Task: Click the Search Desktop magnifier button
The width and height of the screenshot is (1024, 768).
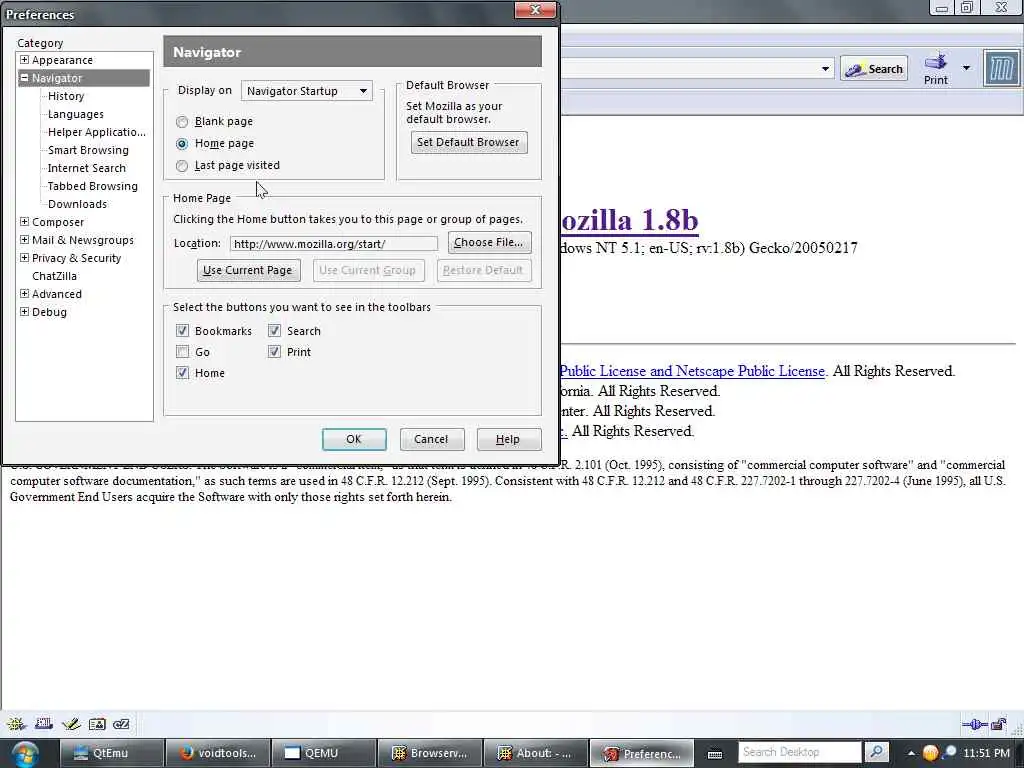Action: point(877,752)
